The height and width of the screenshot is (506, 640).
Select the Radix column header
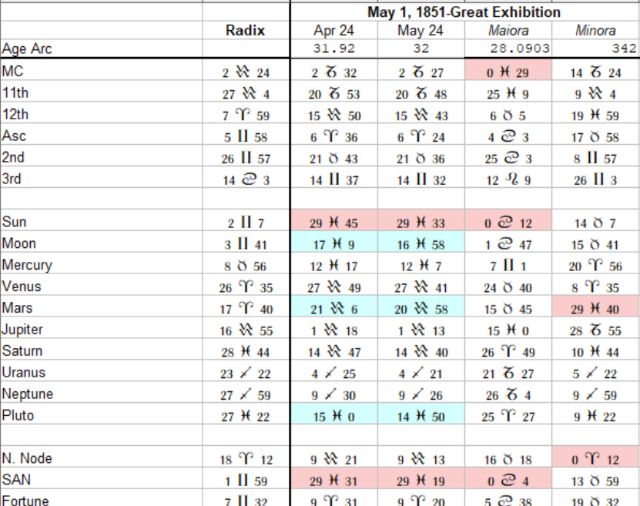coord(245,31)
